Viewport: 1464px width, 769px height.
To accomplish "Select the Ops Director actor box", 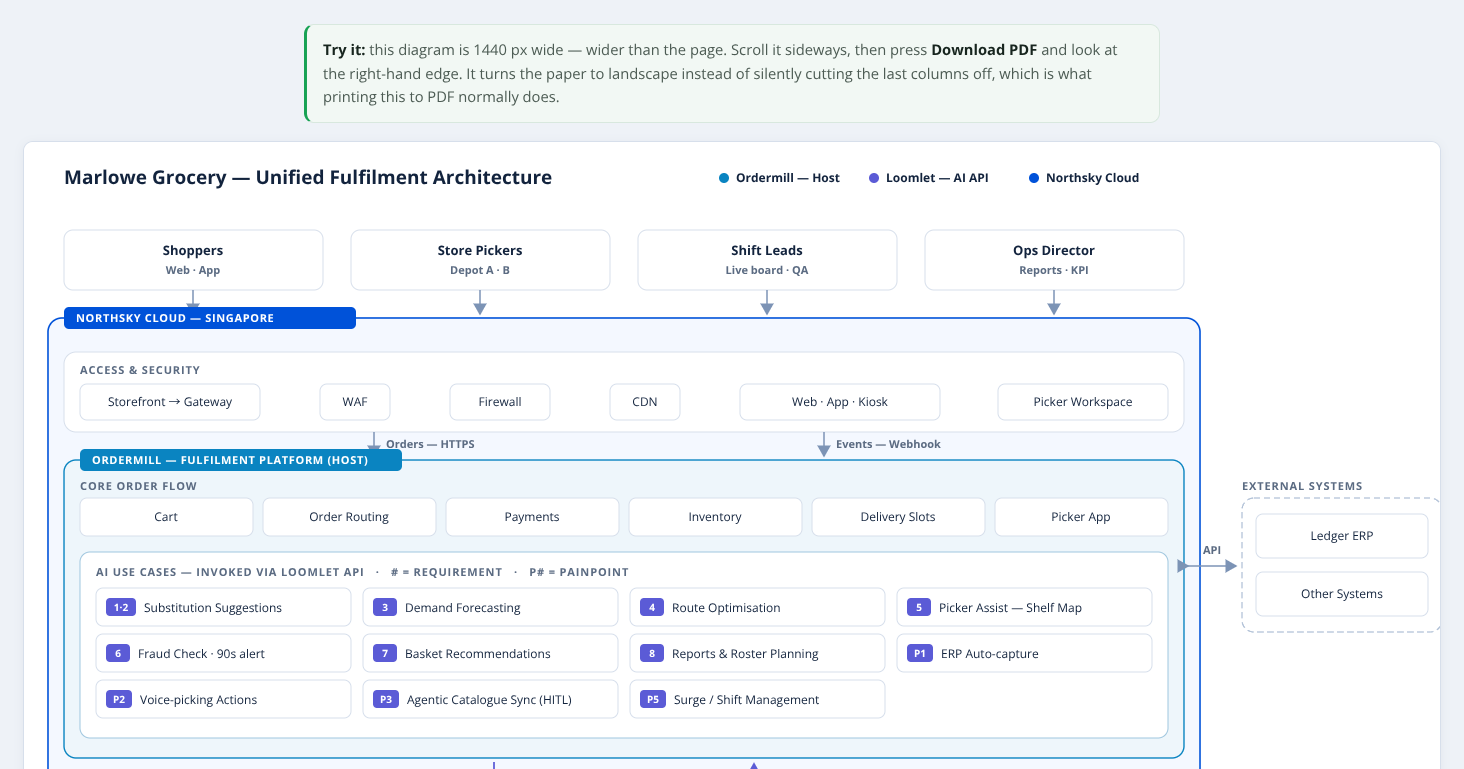I will 1054,260.
